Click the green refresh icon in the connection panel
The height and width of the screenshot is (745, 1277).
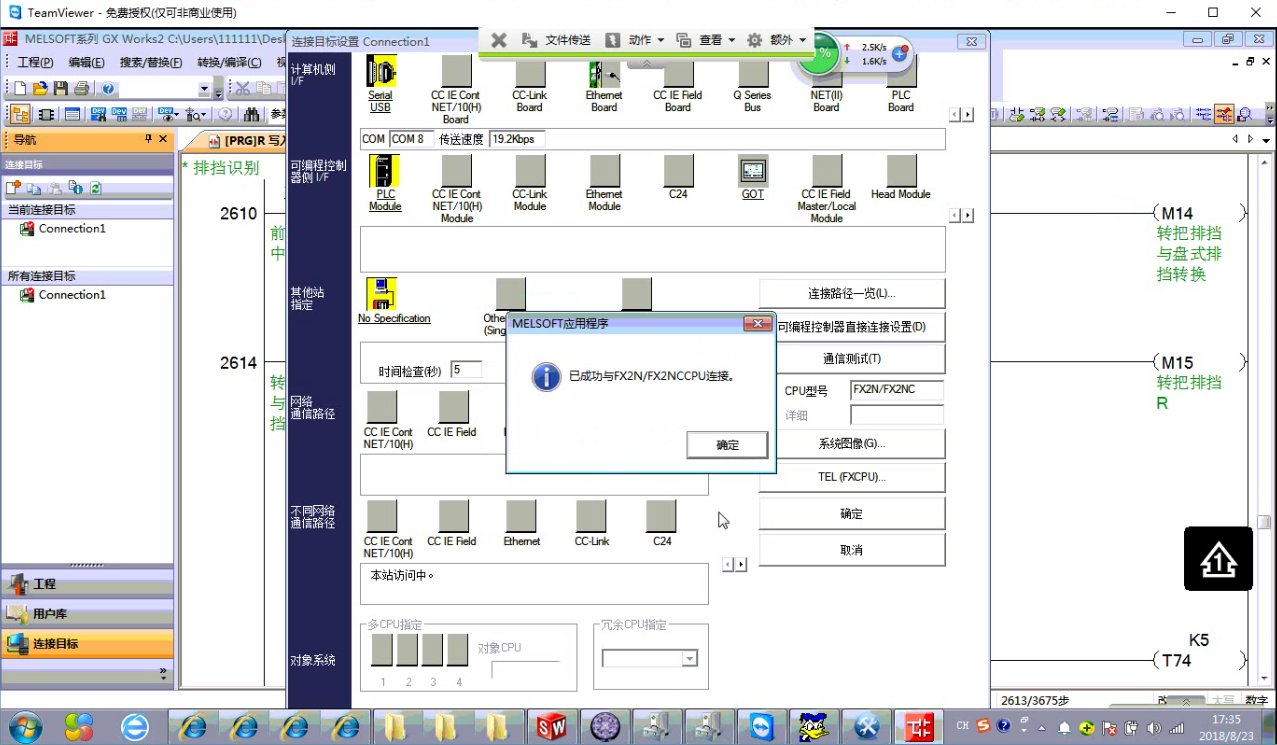point(95,187)
